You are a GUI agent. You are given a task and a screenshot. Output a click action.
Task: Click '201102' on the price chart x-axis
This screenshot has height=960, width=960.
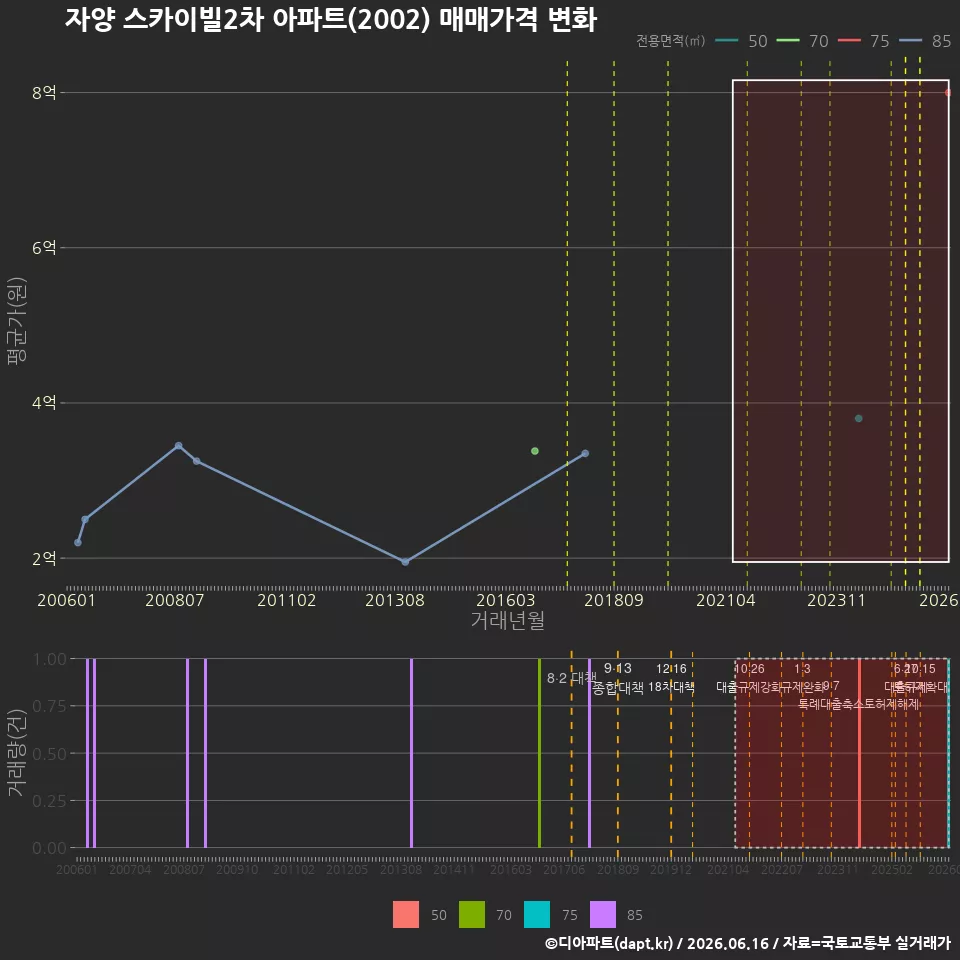pyautogui.click(x=287, y=600)
